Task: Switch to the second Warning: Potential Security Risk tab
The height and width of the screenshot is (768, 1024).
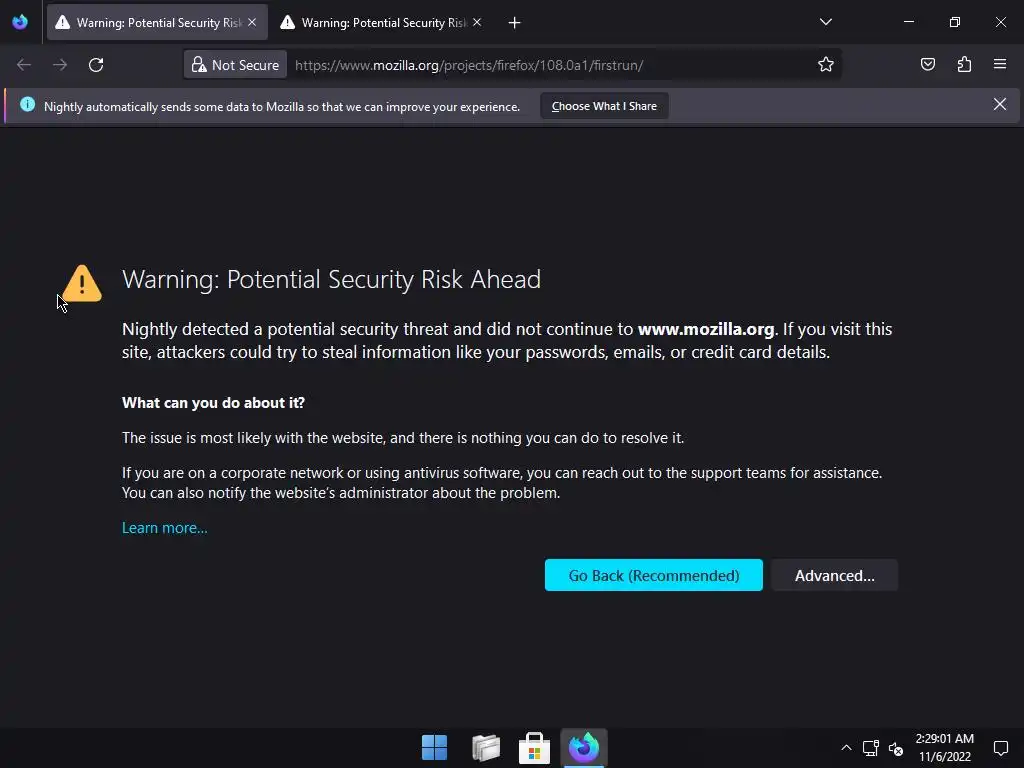Action: pos(383,22)
